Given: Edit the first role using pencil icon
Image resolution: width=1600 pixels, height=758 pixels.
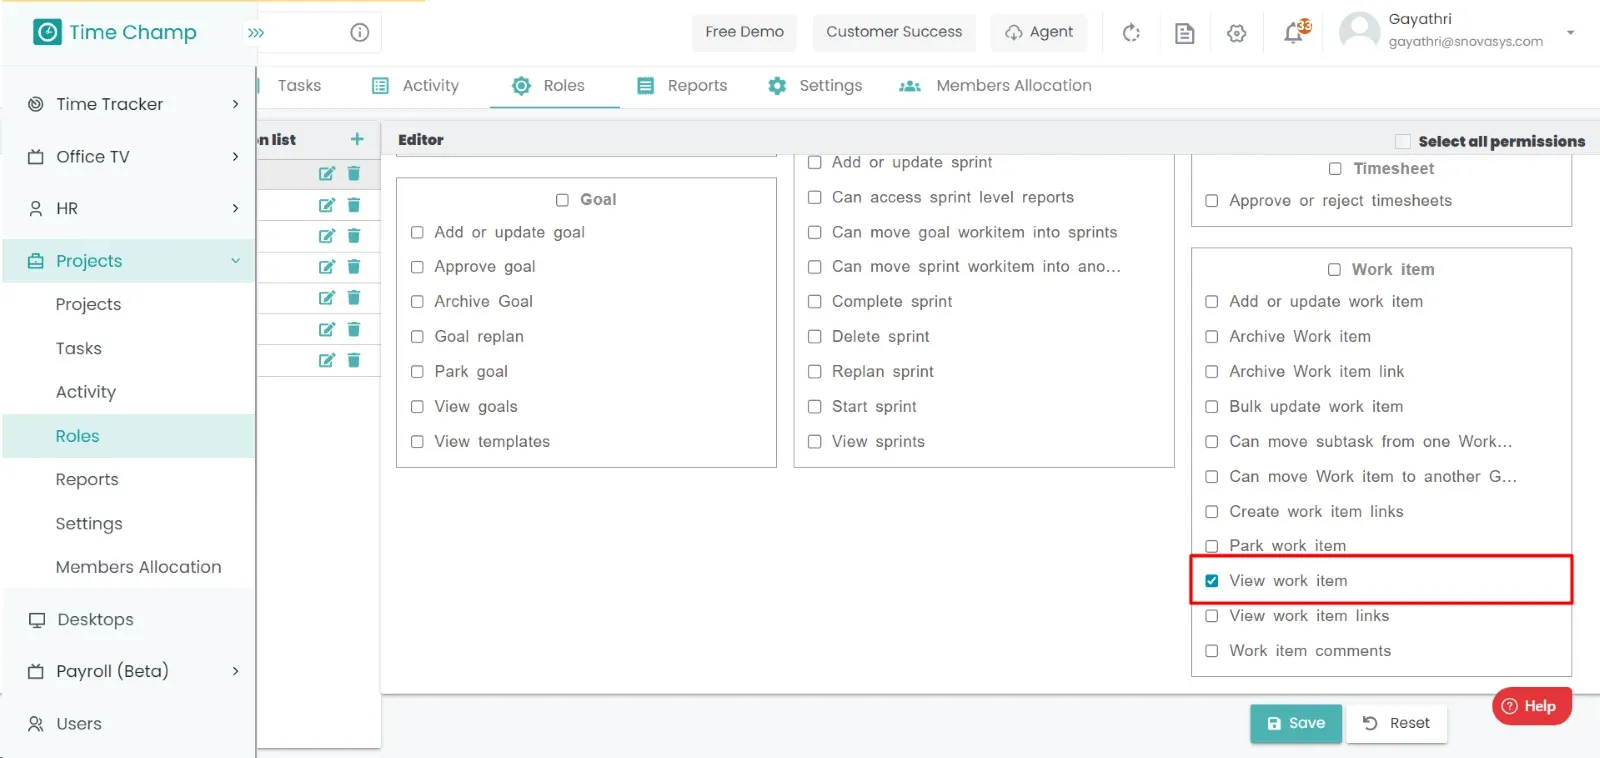Looking at the screenshot, I should 326,173.
